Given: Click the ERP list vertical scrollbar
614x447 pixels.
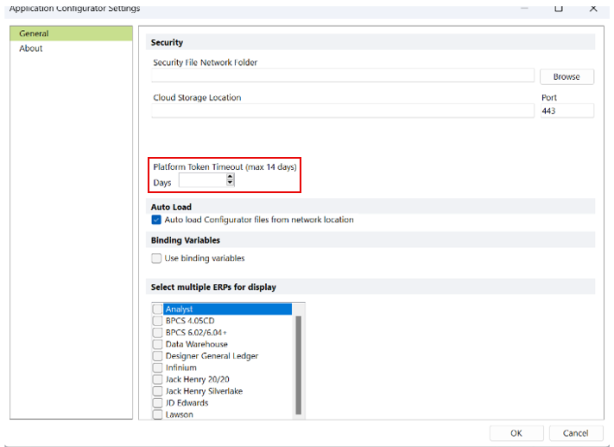Looking at the screenshot, I should point(298,364).
